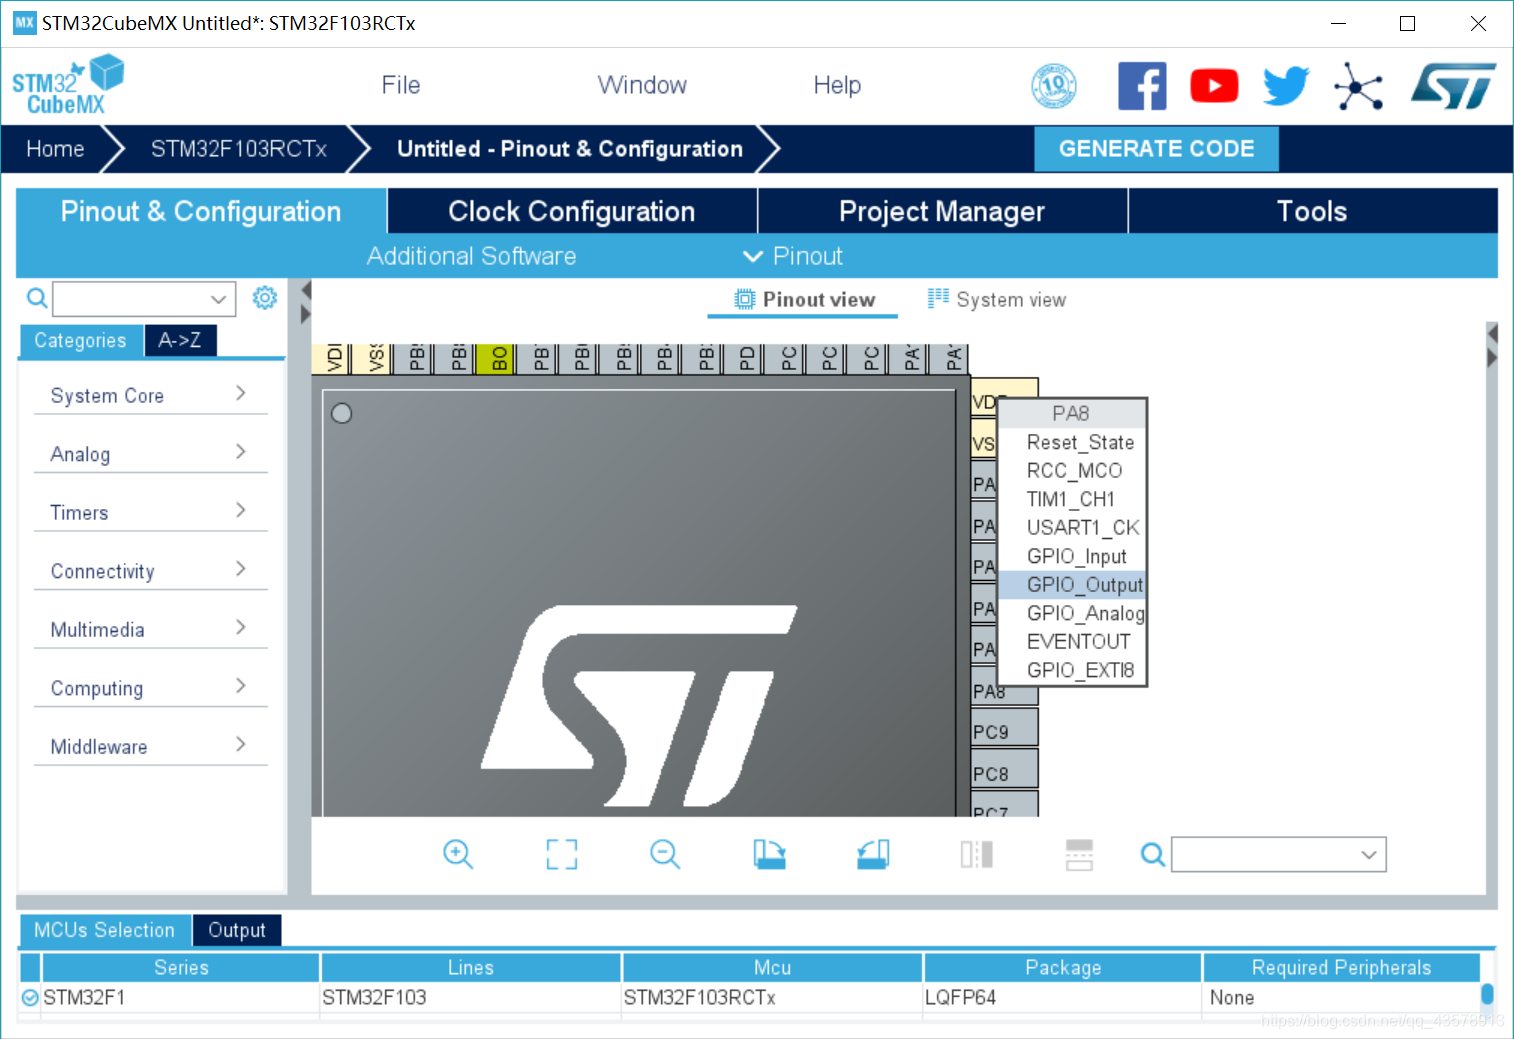Fit the chip view to the window
This screenshot has width=1514, height=1039.
coord(562,854)
